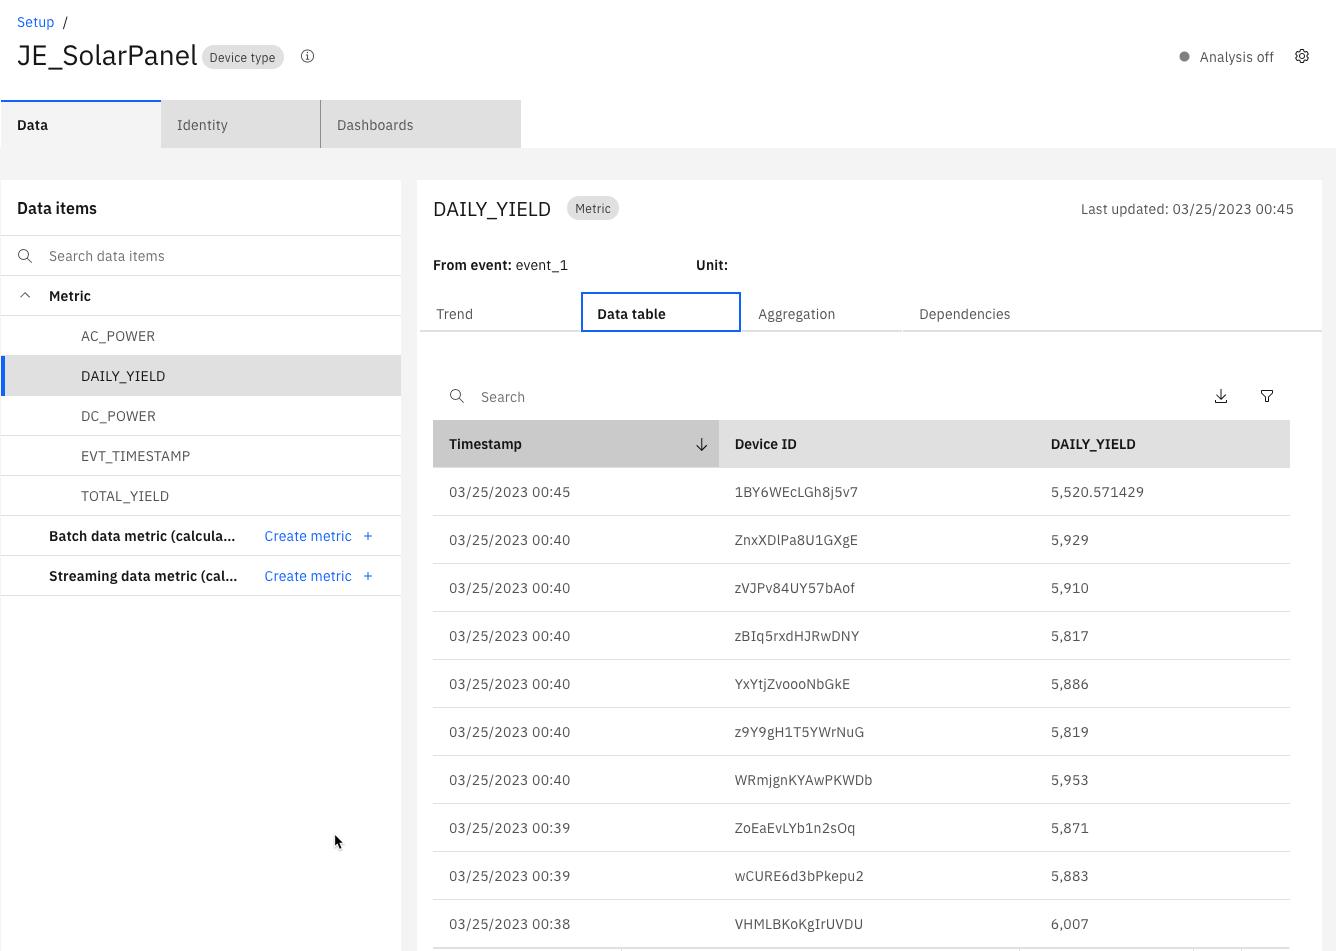Click Create metric link for Streaming data metric

(308, 576)
